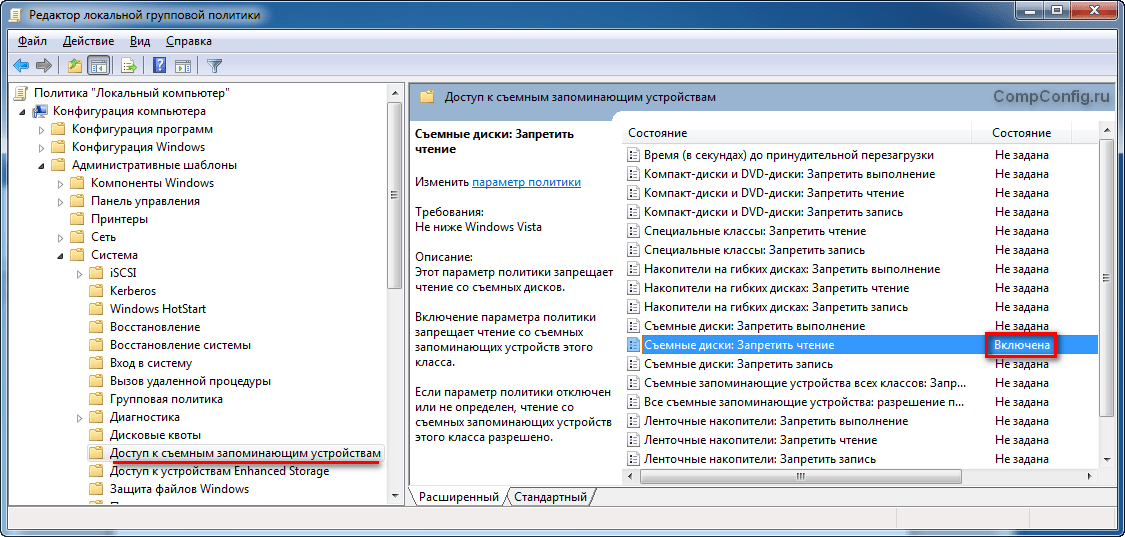
Task: Click icon of Ленточные накопители: Запретить чтение
Action: coord(632,440)
